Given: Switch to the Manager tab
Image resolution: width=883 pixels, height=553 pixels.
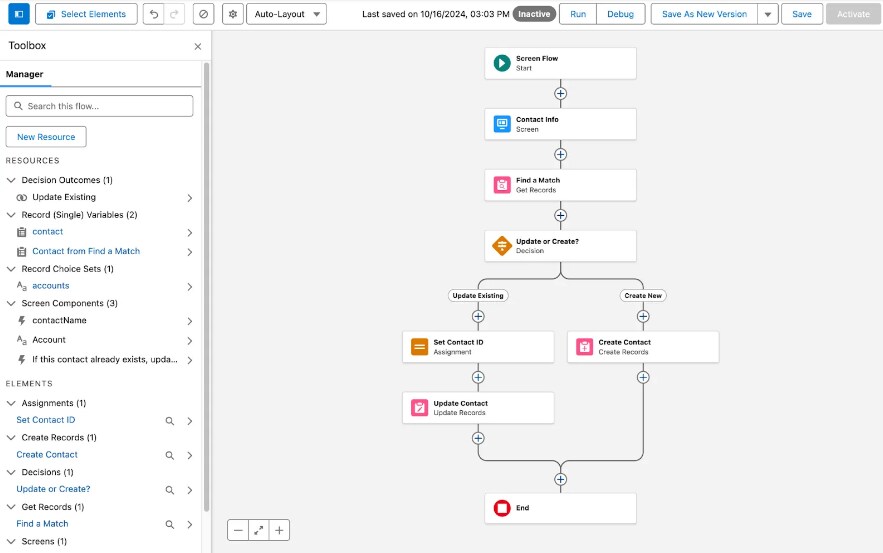Looking at the screenshot, I should click(x=24, y=74).
